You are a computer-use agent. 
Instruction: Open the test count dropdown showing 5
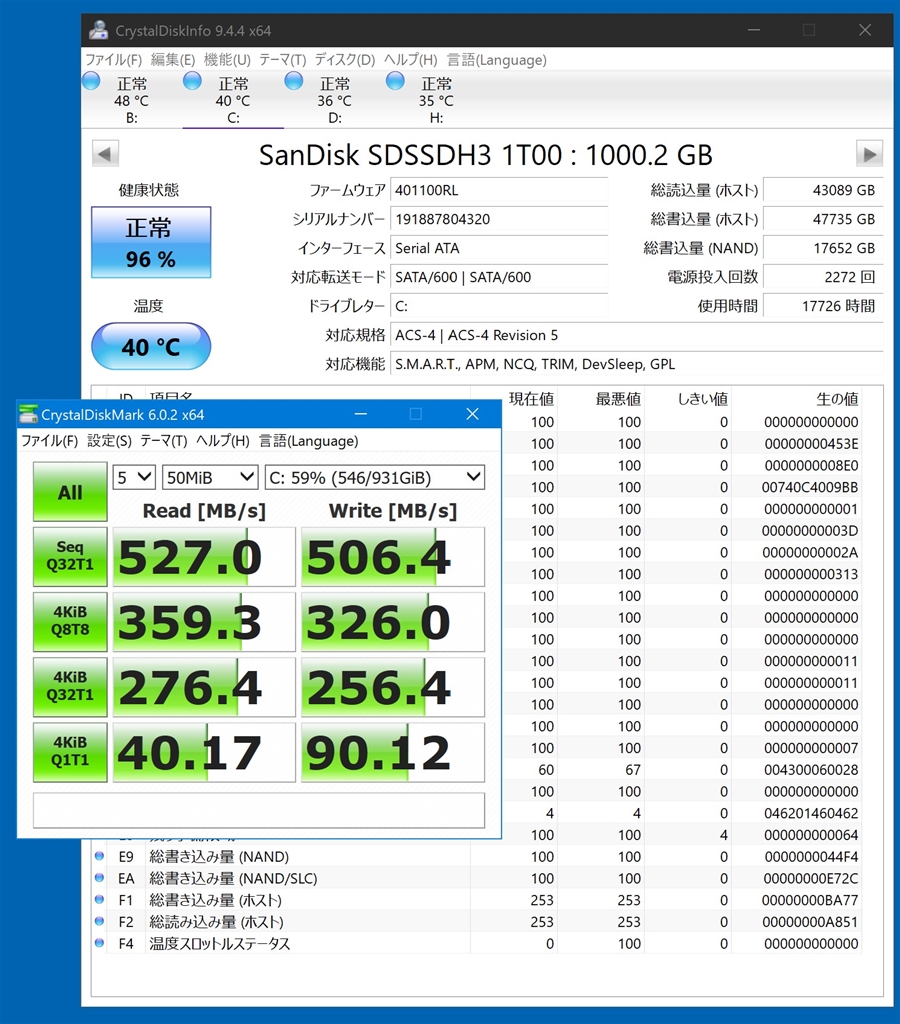point(134,477)
